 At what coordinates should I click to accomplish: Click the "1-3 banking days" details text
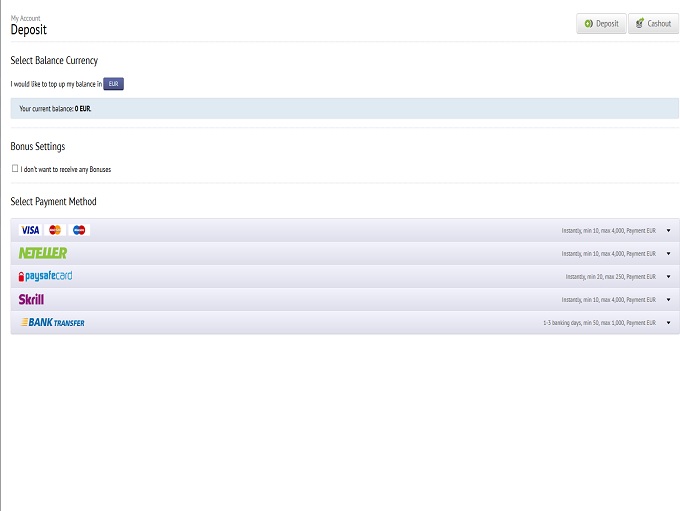[599, 323]
